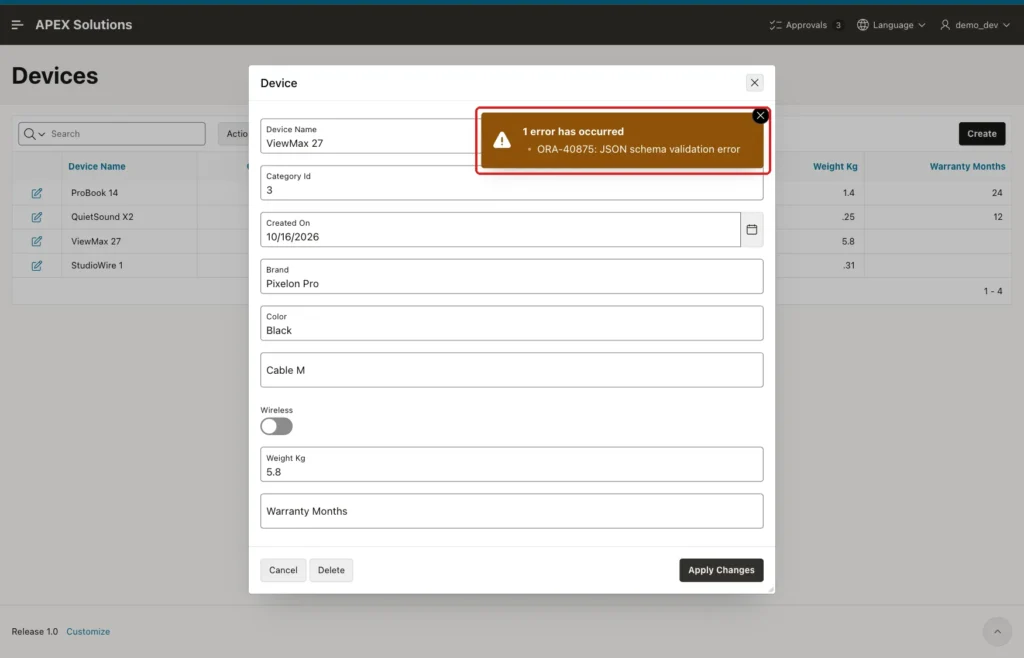
Task: Click the weight value 1.4
Action: (848, 193)
